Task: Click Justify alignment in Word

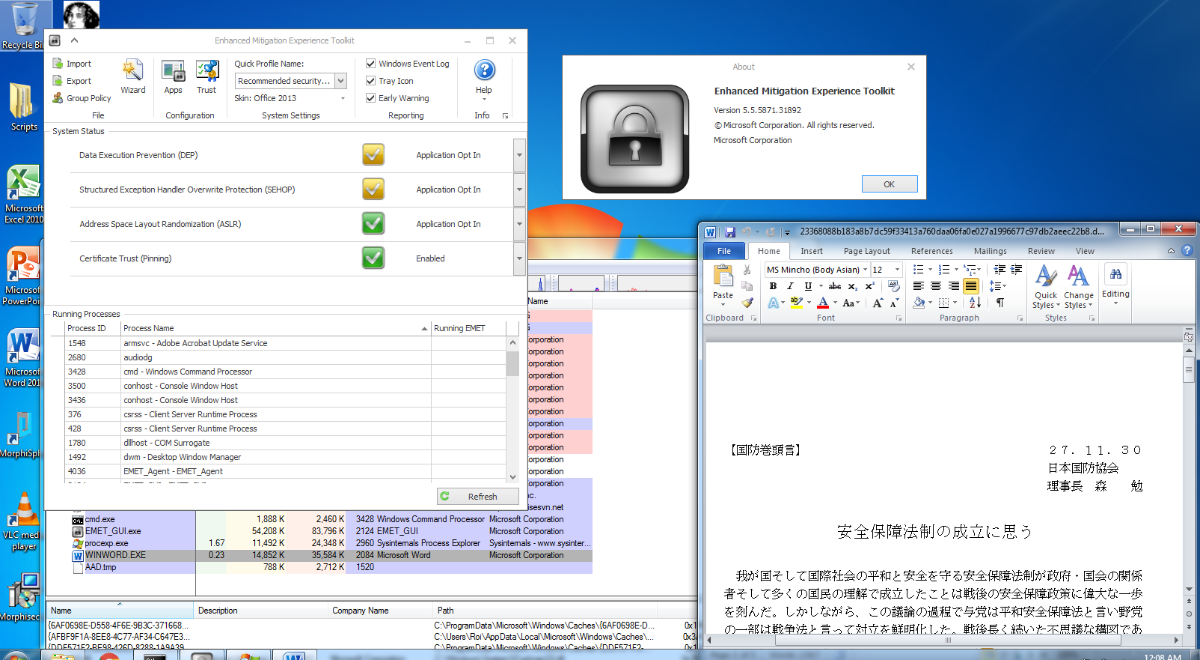Action: pyautogui.click(x=970, y=286)
